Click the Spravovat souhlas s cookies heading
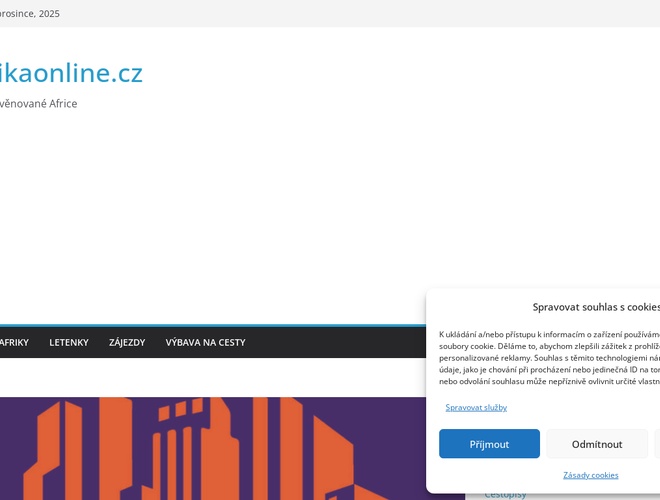The image size is (660, 500). (595, 307)
